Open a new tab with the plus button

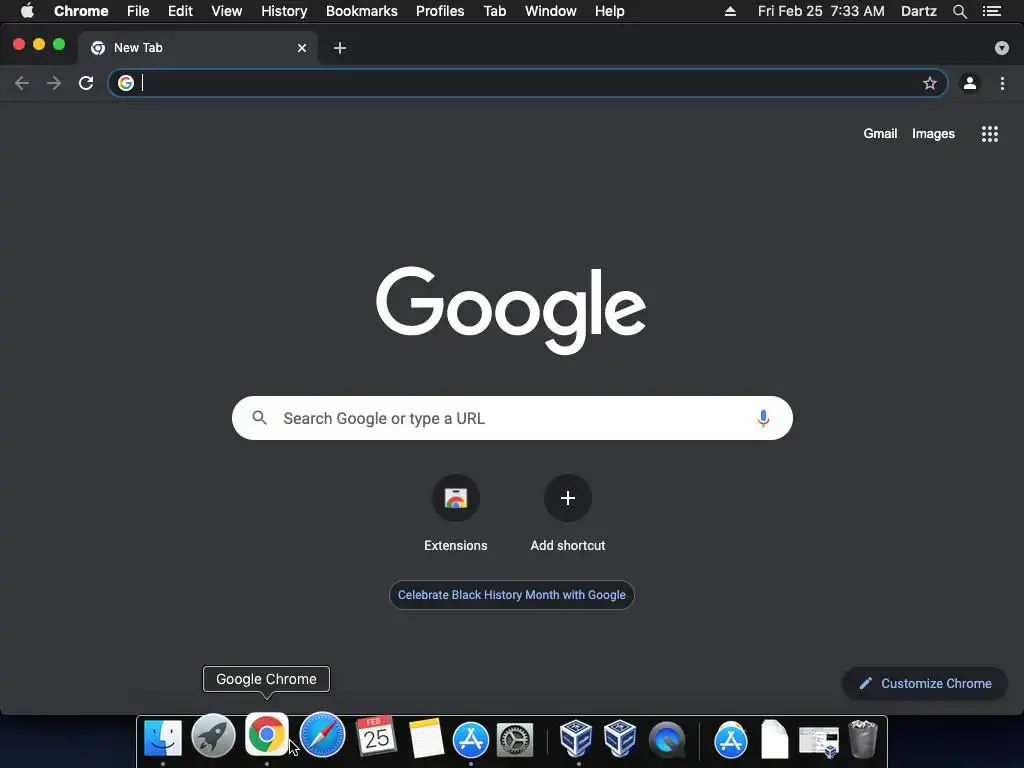pos(340,48)
